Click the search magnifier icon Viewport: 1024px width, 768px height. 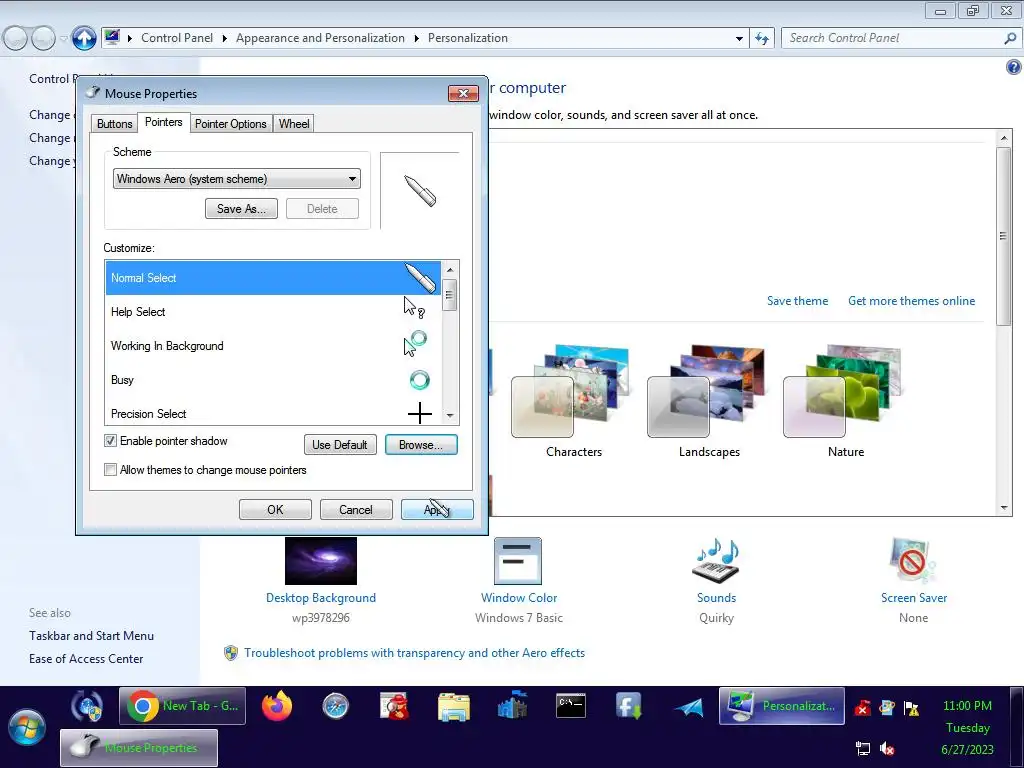1010,39
